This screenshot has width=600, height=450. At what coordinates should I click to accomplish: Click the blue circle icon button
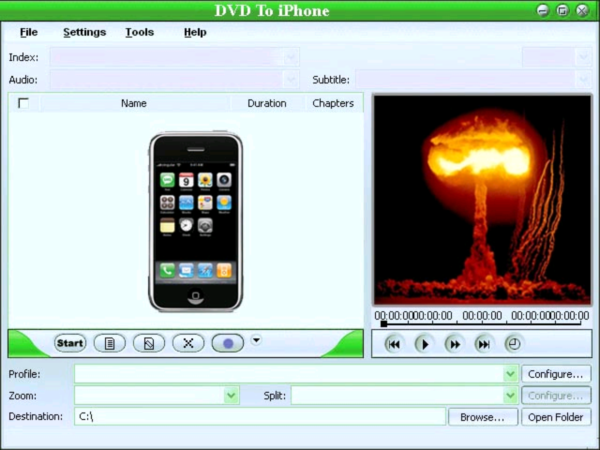tap(227, 343)
